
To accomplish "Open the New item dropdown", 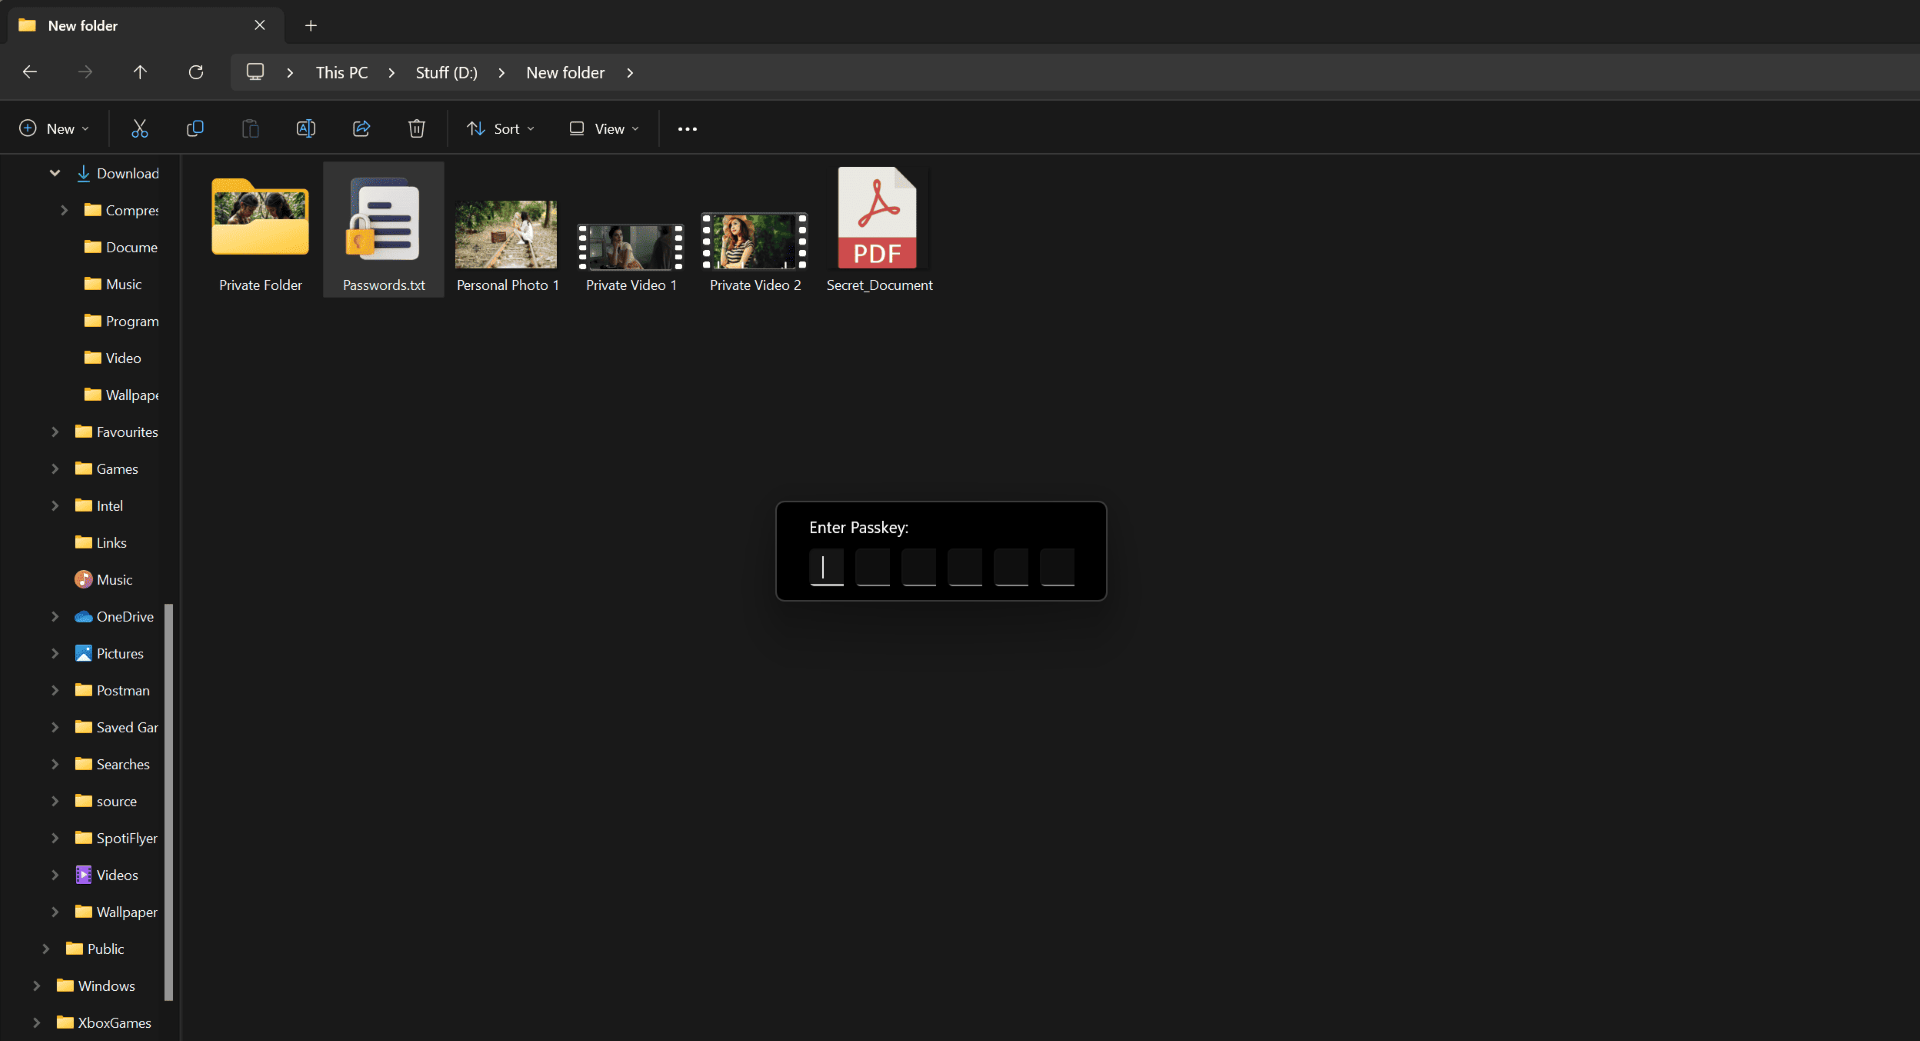I will 55,129.
